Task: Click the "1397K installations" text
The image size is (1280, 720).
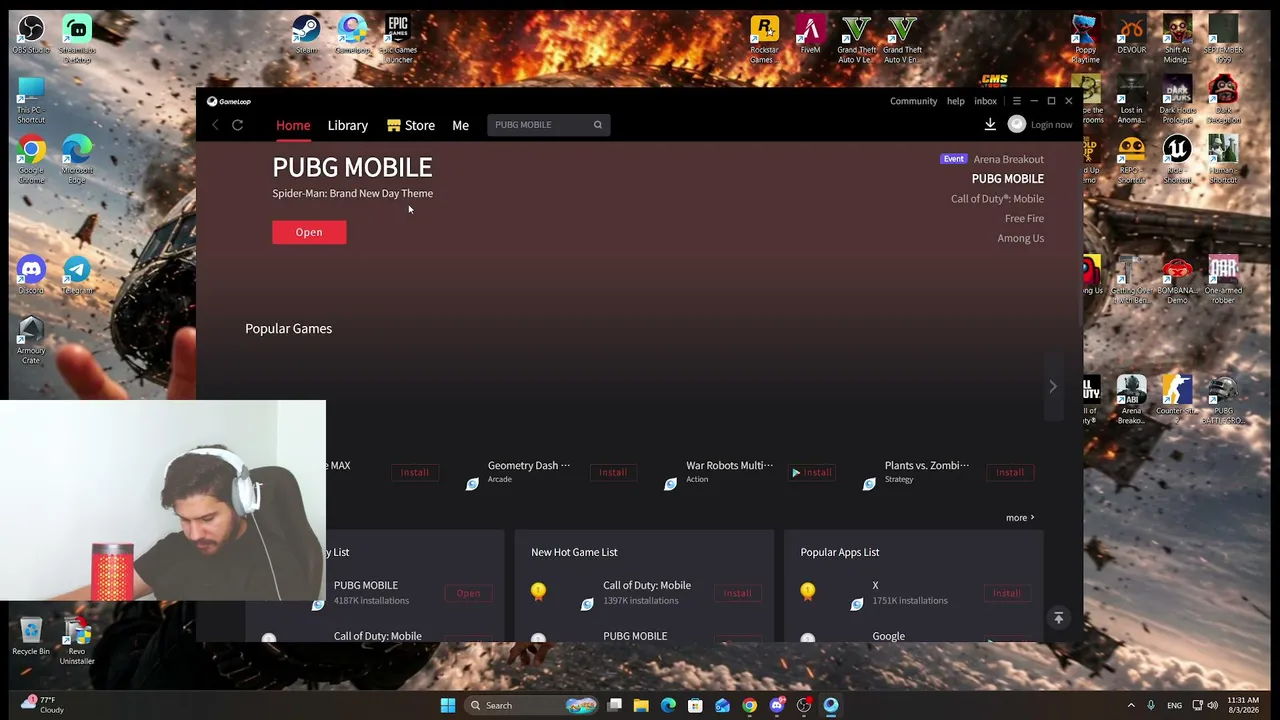Action: click(x=640, y=601)
